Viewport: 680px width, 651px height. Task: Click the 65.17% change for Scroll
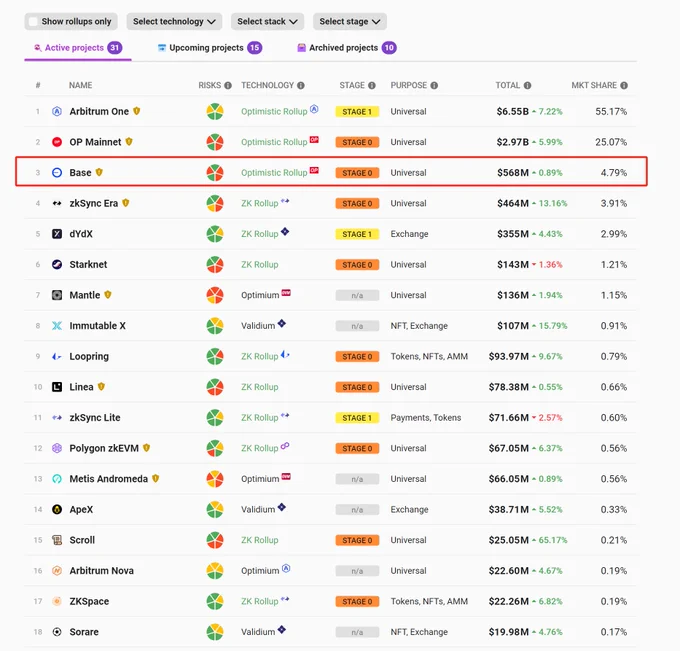click(553, 540)
